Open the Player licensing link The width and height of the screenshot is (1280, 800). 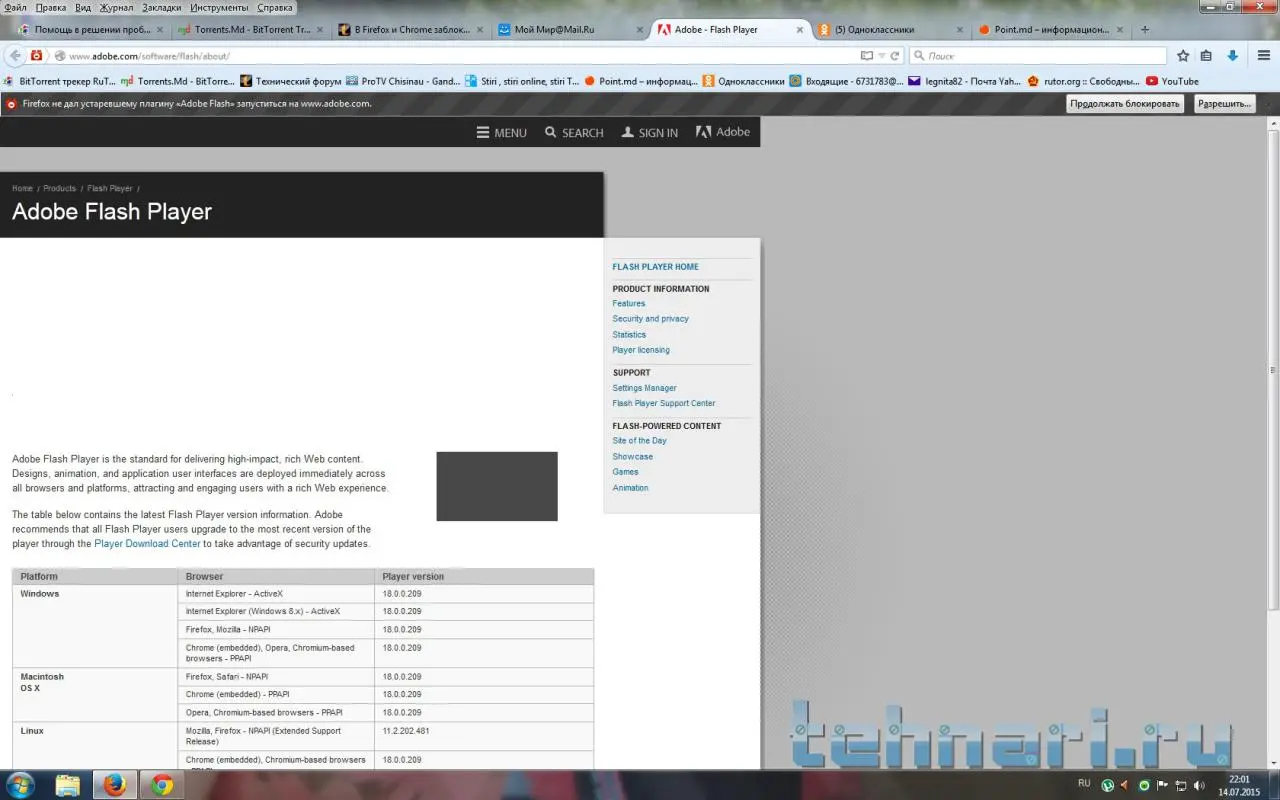pos(641,350)
